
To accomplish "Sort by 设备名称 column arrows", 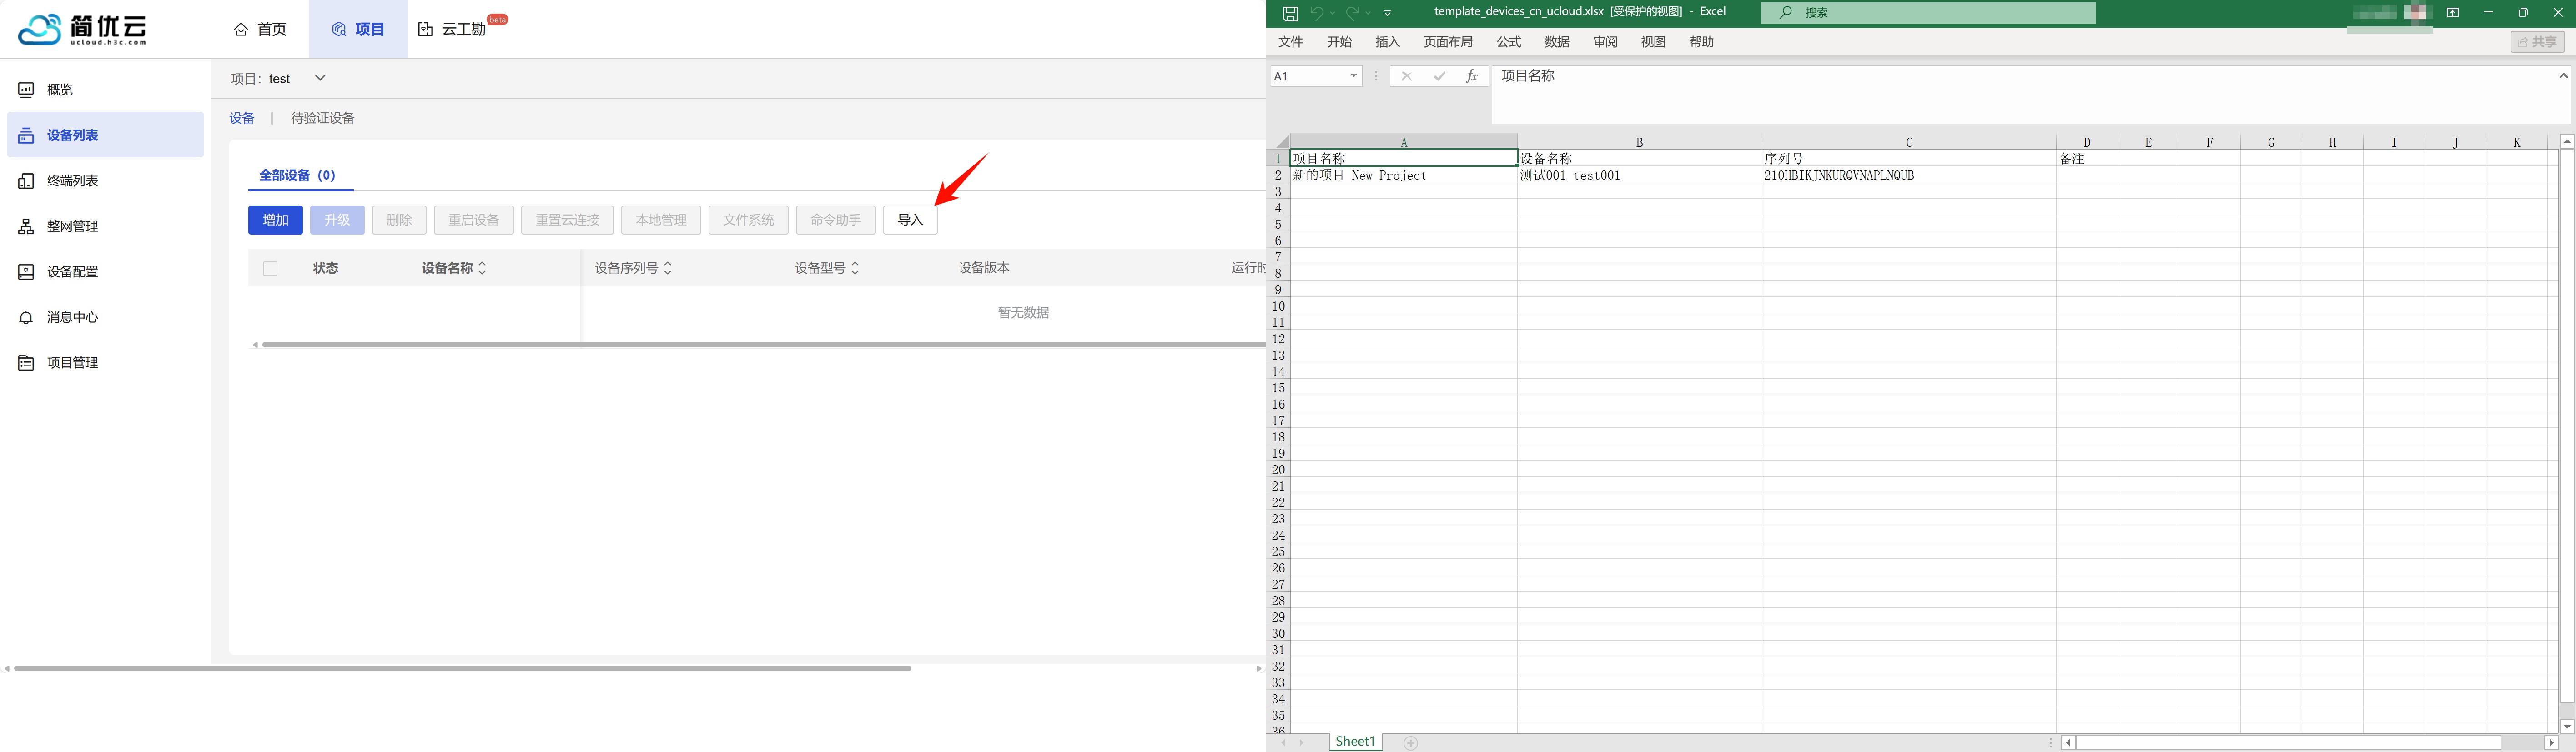I will point(482,268).
